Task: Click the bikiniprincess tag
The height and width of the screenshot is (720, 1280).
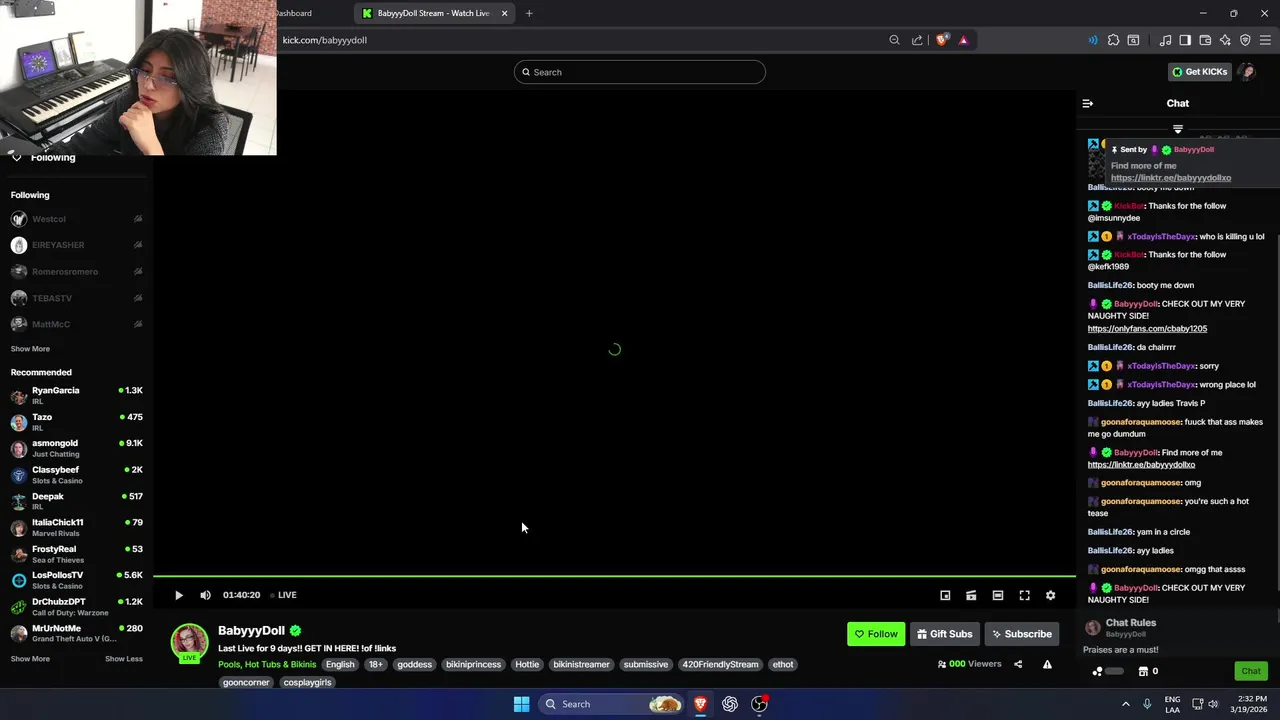Action: pyautogui.click(x=473, y=665)
